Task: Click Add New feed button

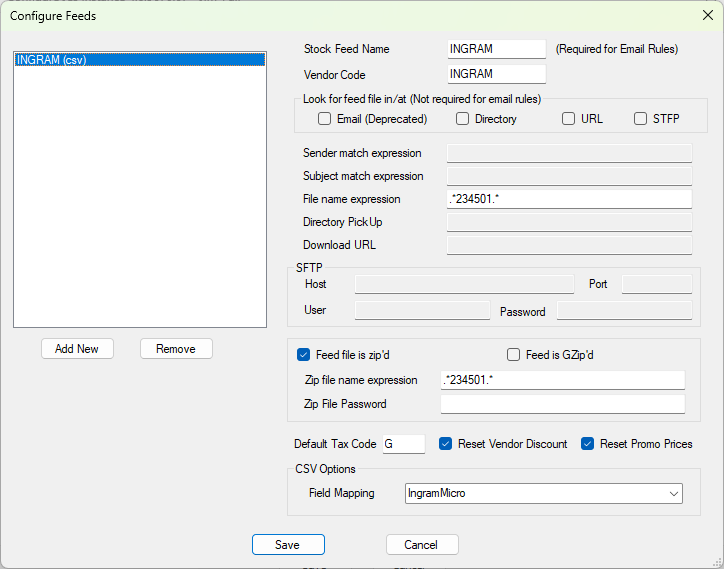Action: click(x=77, y=349)
